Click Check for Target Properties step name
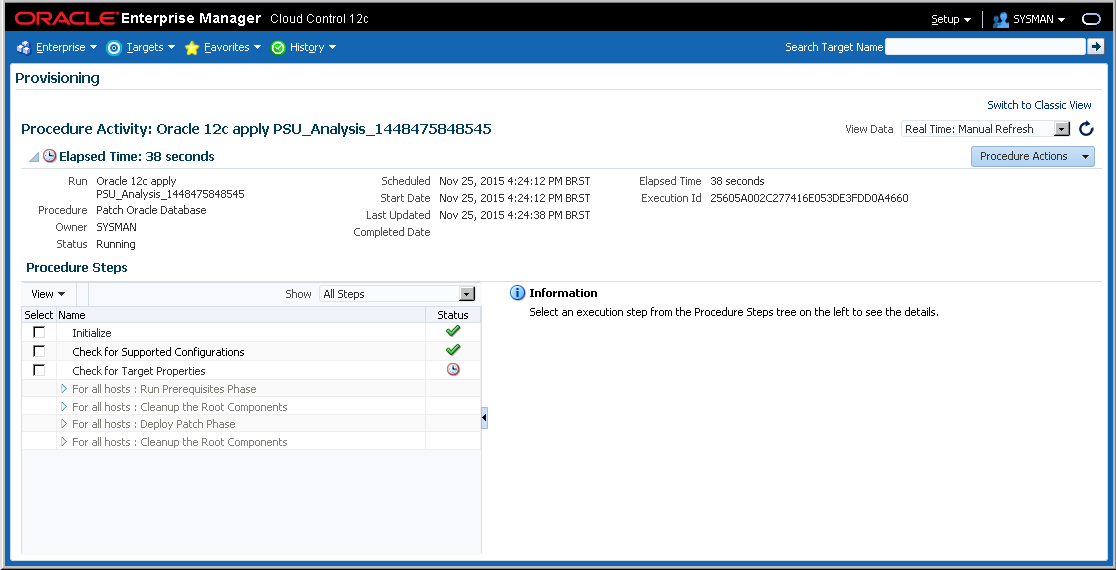 pos(139,371)
